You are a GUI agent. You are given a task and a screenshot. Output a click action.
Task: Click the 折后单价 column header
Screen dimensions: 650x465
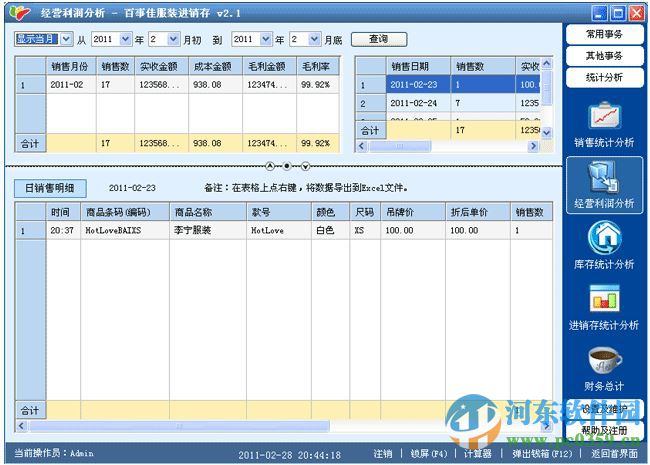(x=478, y=212)
